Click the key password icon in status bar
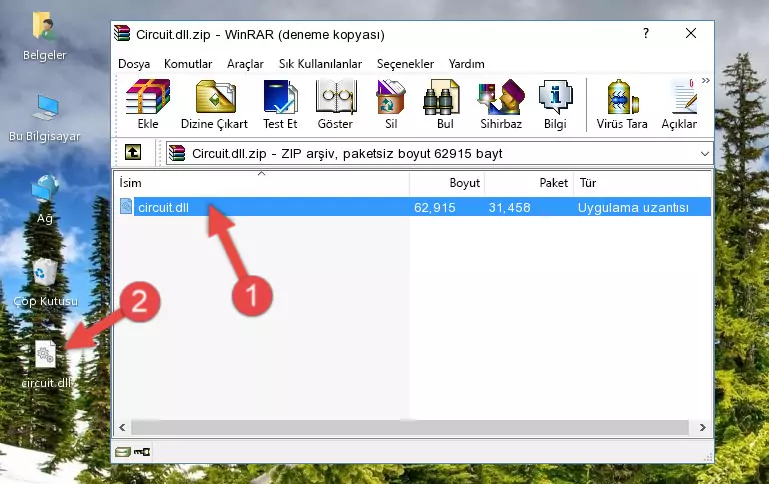769x484 pixels. pyautogui.click(x=142, y=451)
